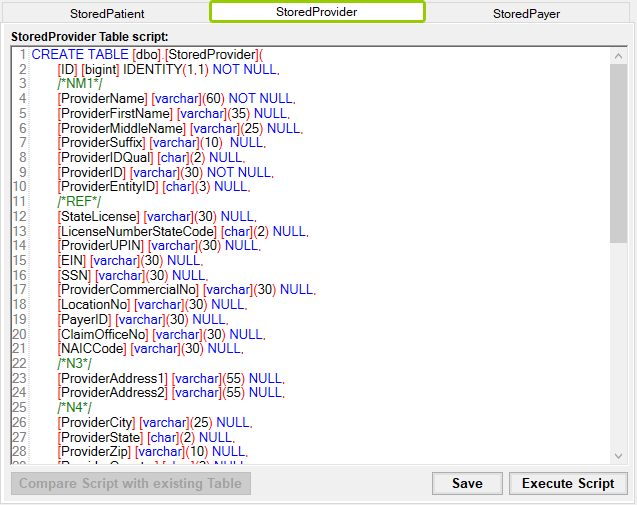Image resolution: width=637 pixels, height=505 pixels.
Task: Click the [ProviderSuffix] line
Action: [x=162, y=143]
